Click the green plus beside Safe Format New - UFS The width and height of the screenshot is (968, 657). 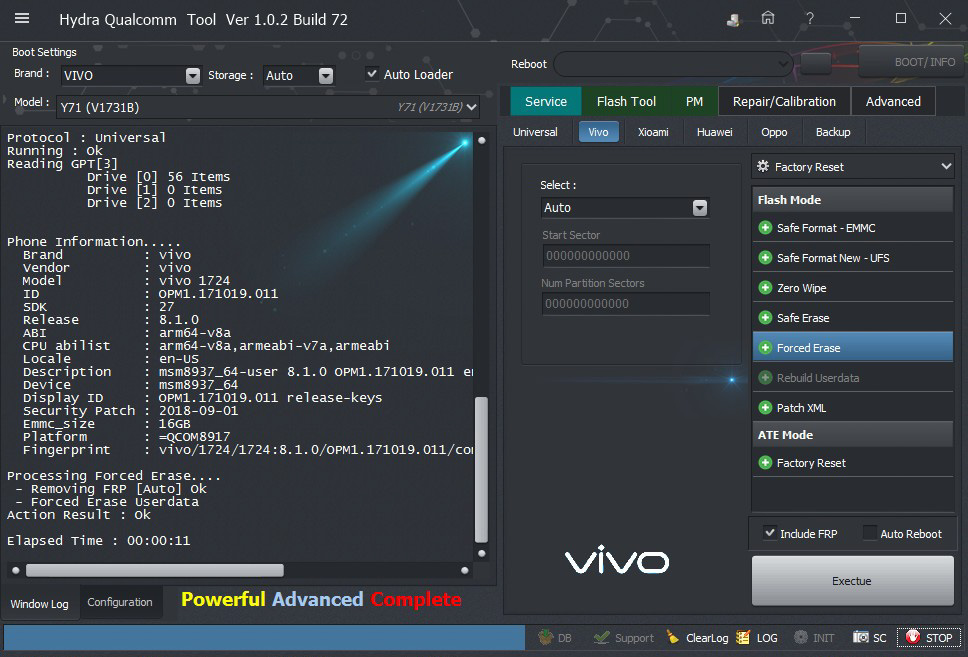(765, 257)
